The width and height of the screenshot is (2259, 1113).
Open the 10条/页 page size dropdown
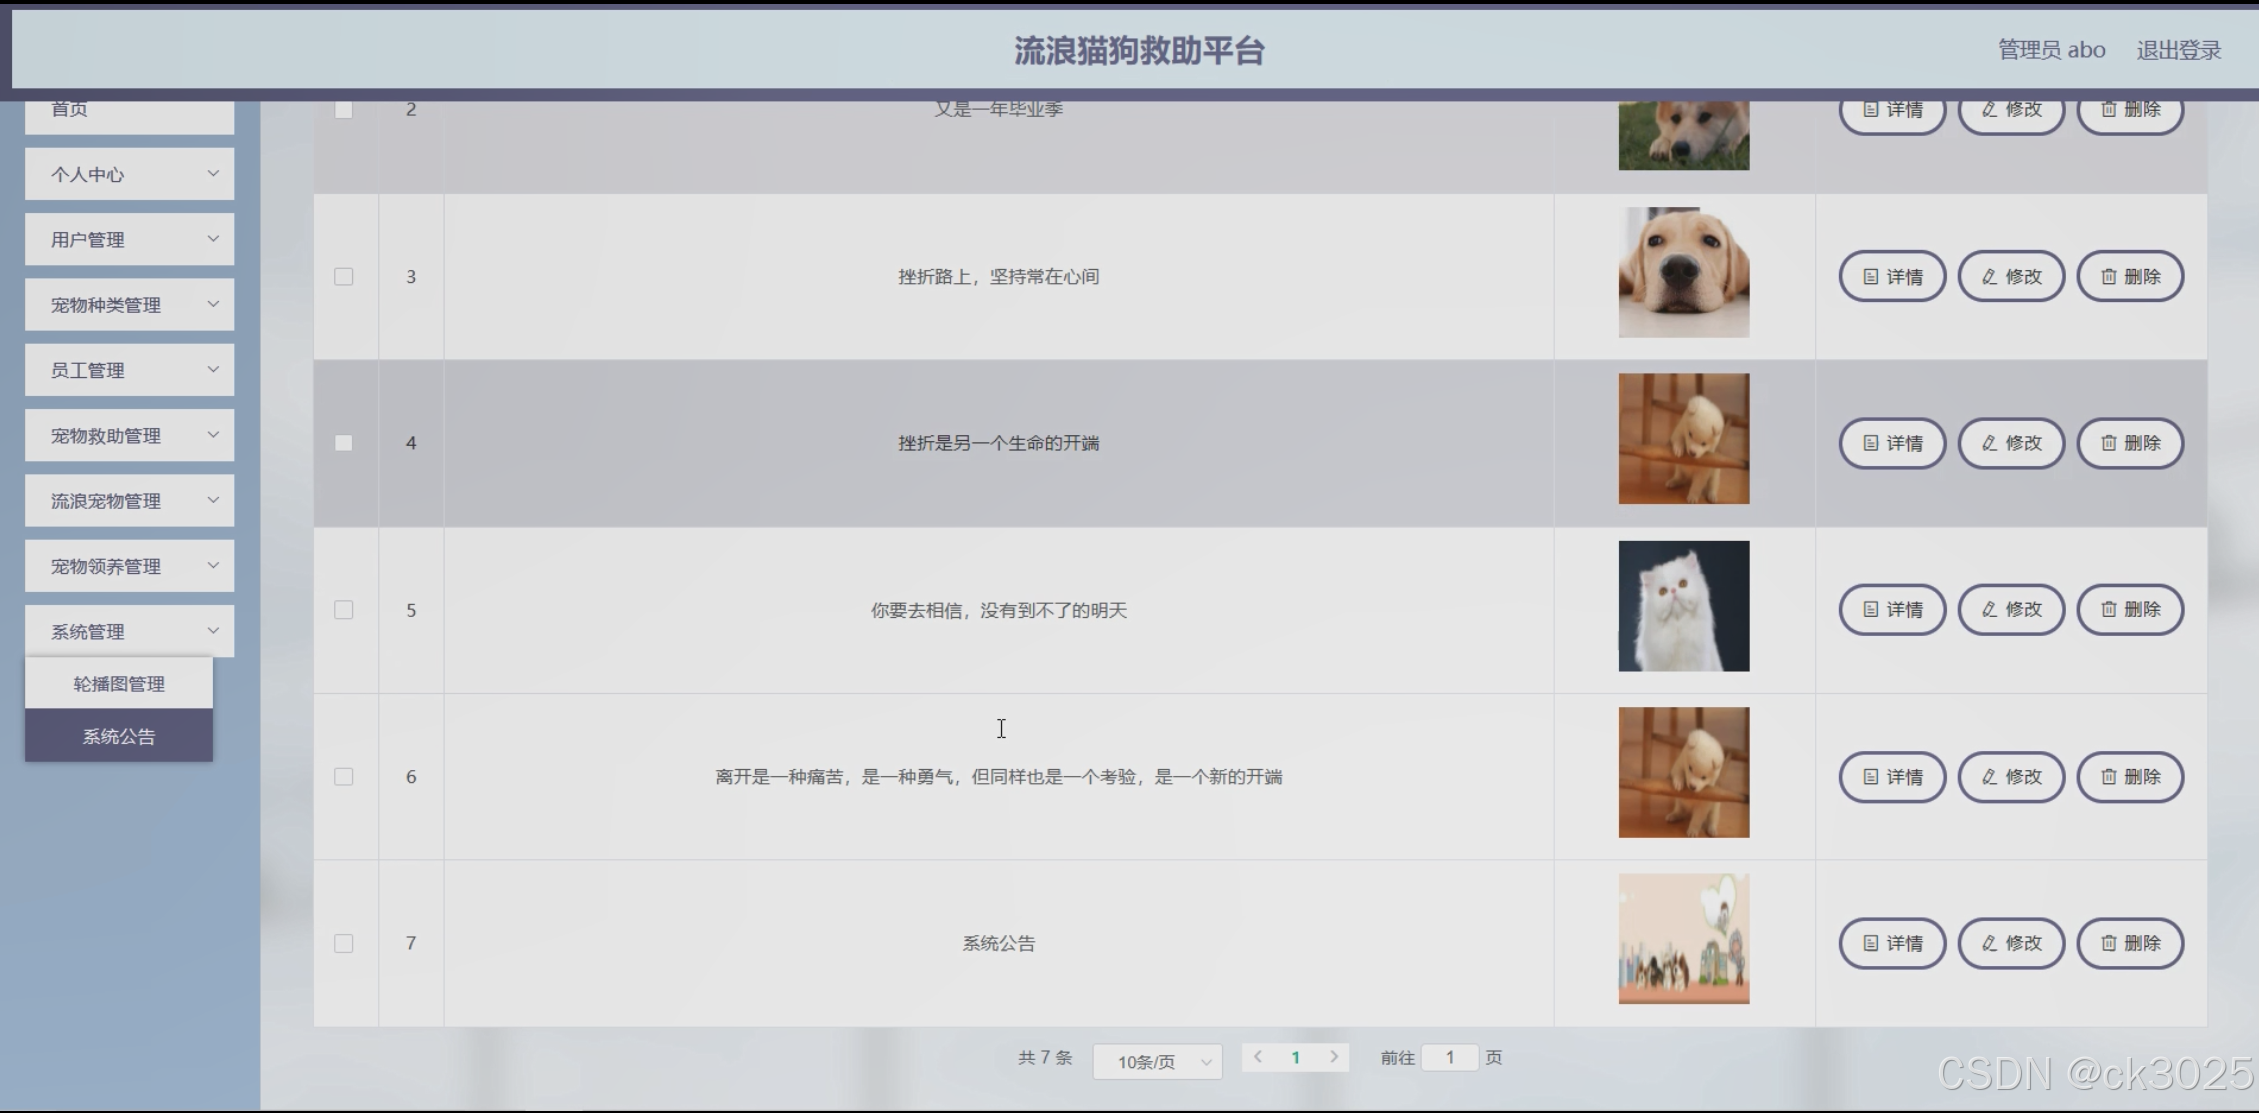pos(1157,1061)
